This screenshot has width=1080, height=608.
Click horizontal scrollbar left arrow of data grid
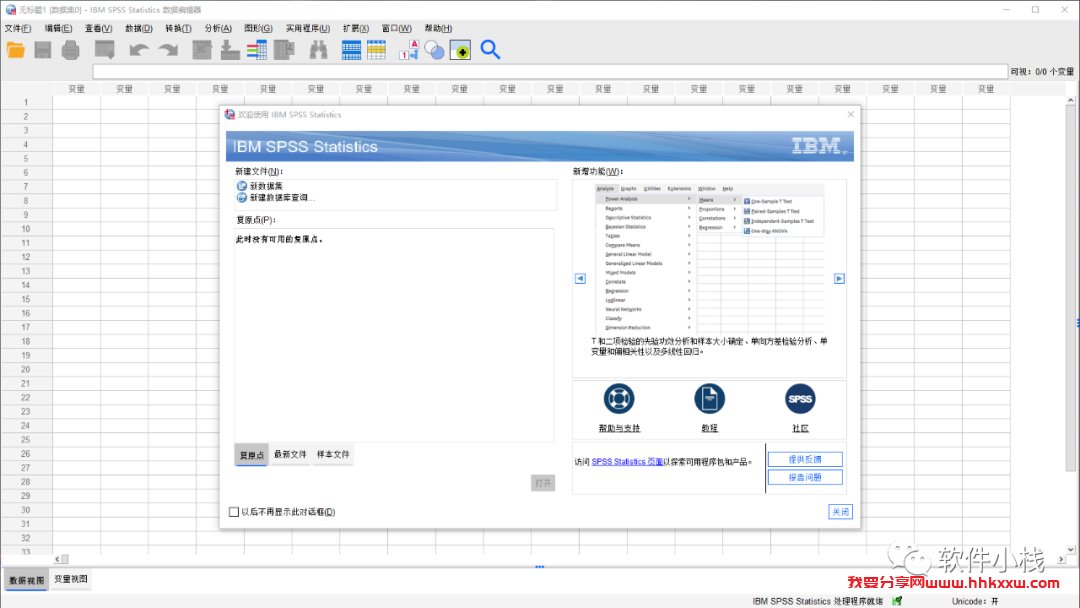pos(58,559)
